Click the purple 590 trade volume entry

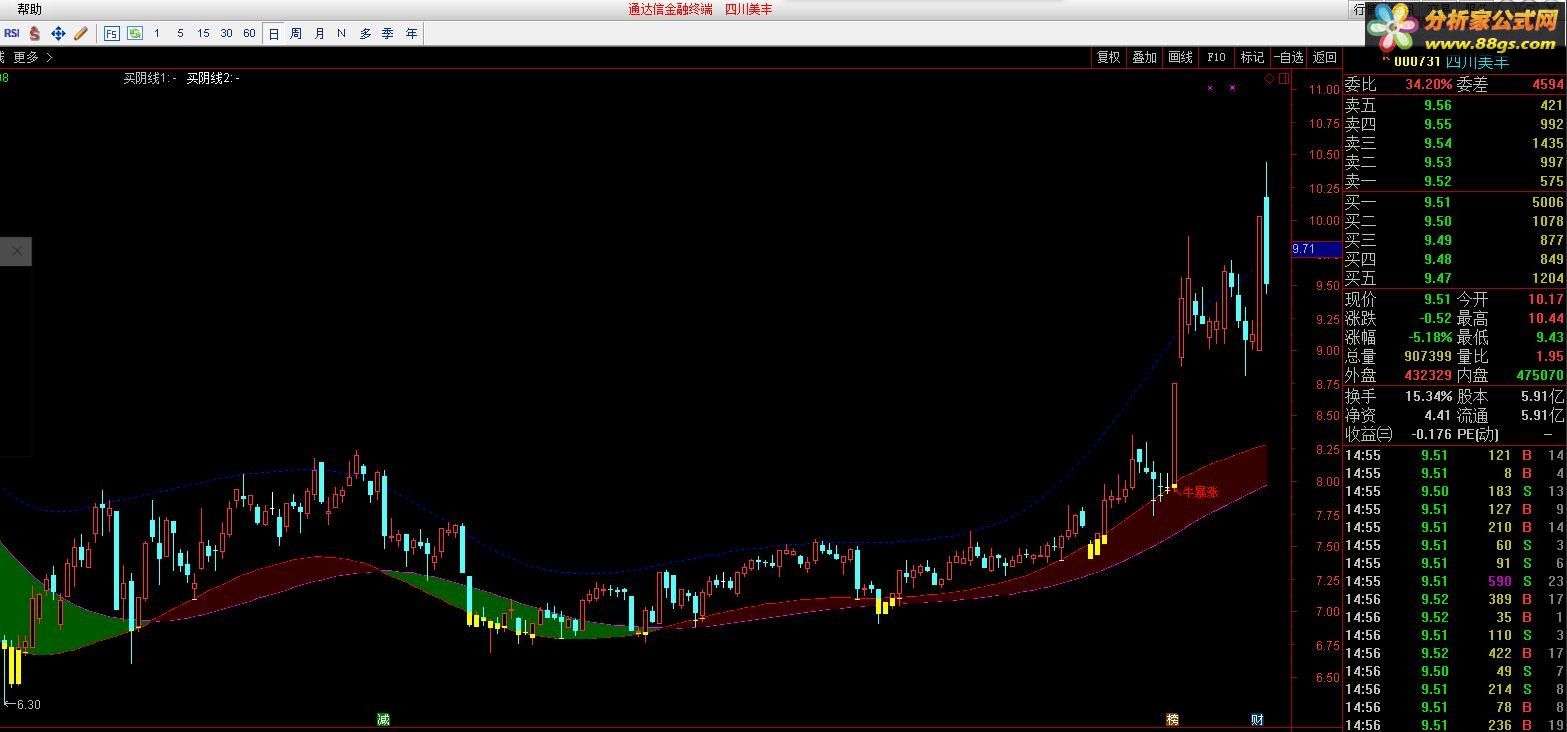(1499, 581)
